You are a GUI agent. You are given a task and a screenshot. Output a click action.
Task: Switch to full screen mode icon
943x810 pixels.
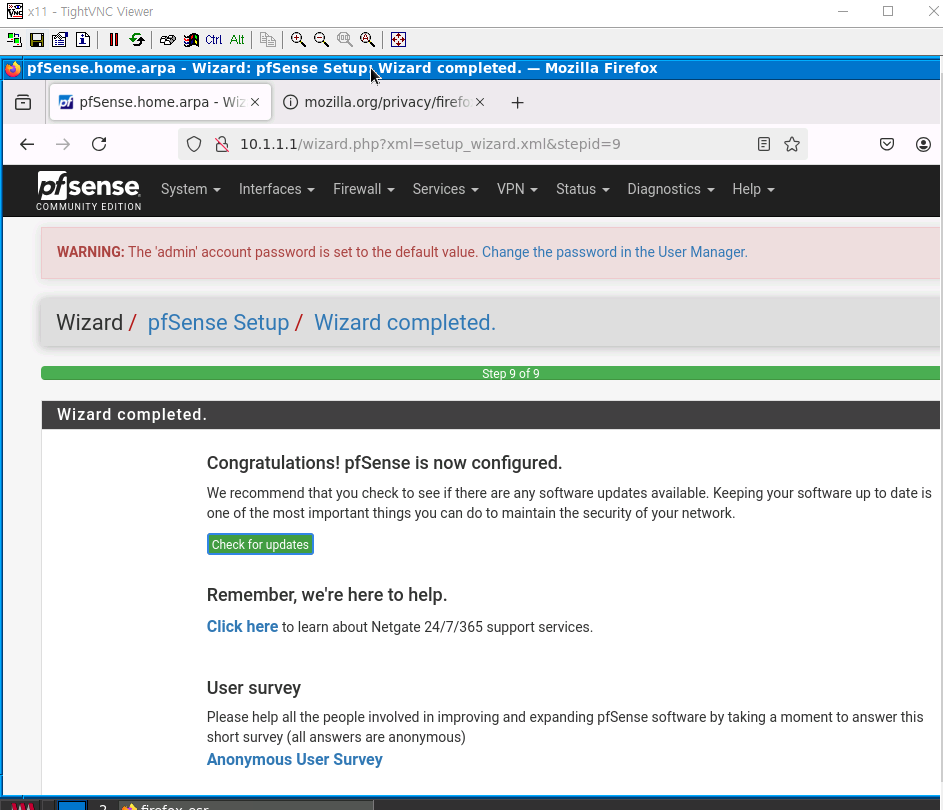[x=398, y=40]
